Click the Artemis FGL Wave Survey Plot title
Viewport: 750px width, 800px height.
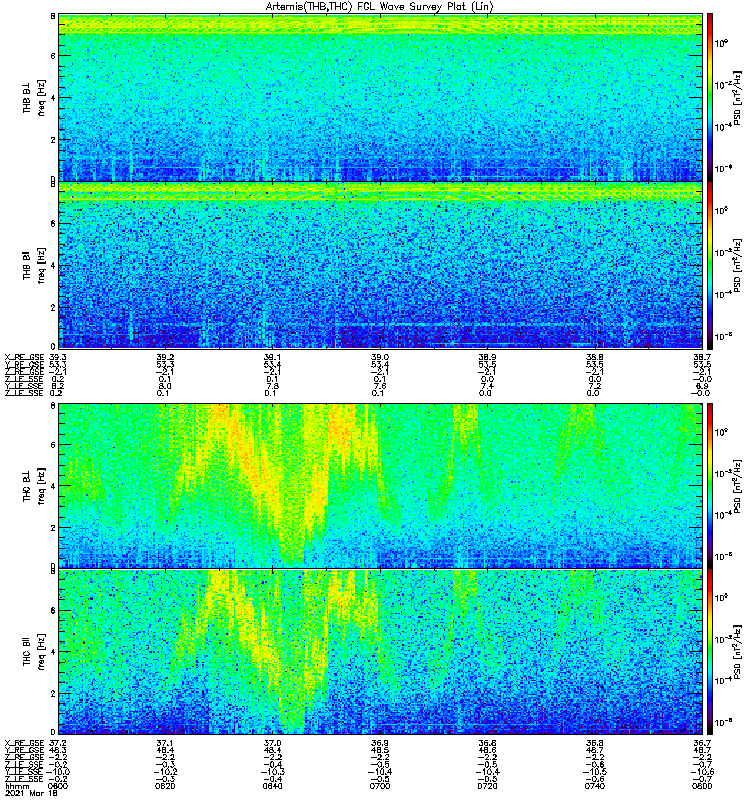point(379,7)
